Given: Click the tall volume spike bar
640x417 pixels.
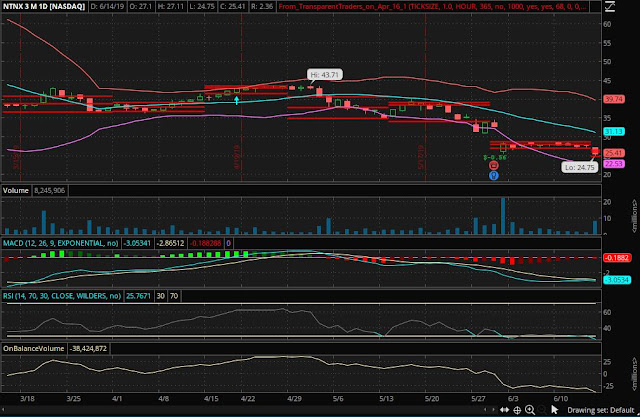Looking at the screenshot, I should tap(503, 216).
